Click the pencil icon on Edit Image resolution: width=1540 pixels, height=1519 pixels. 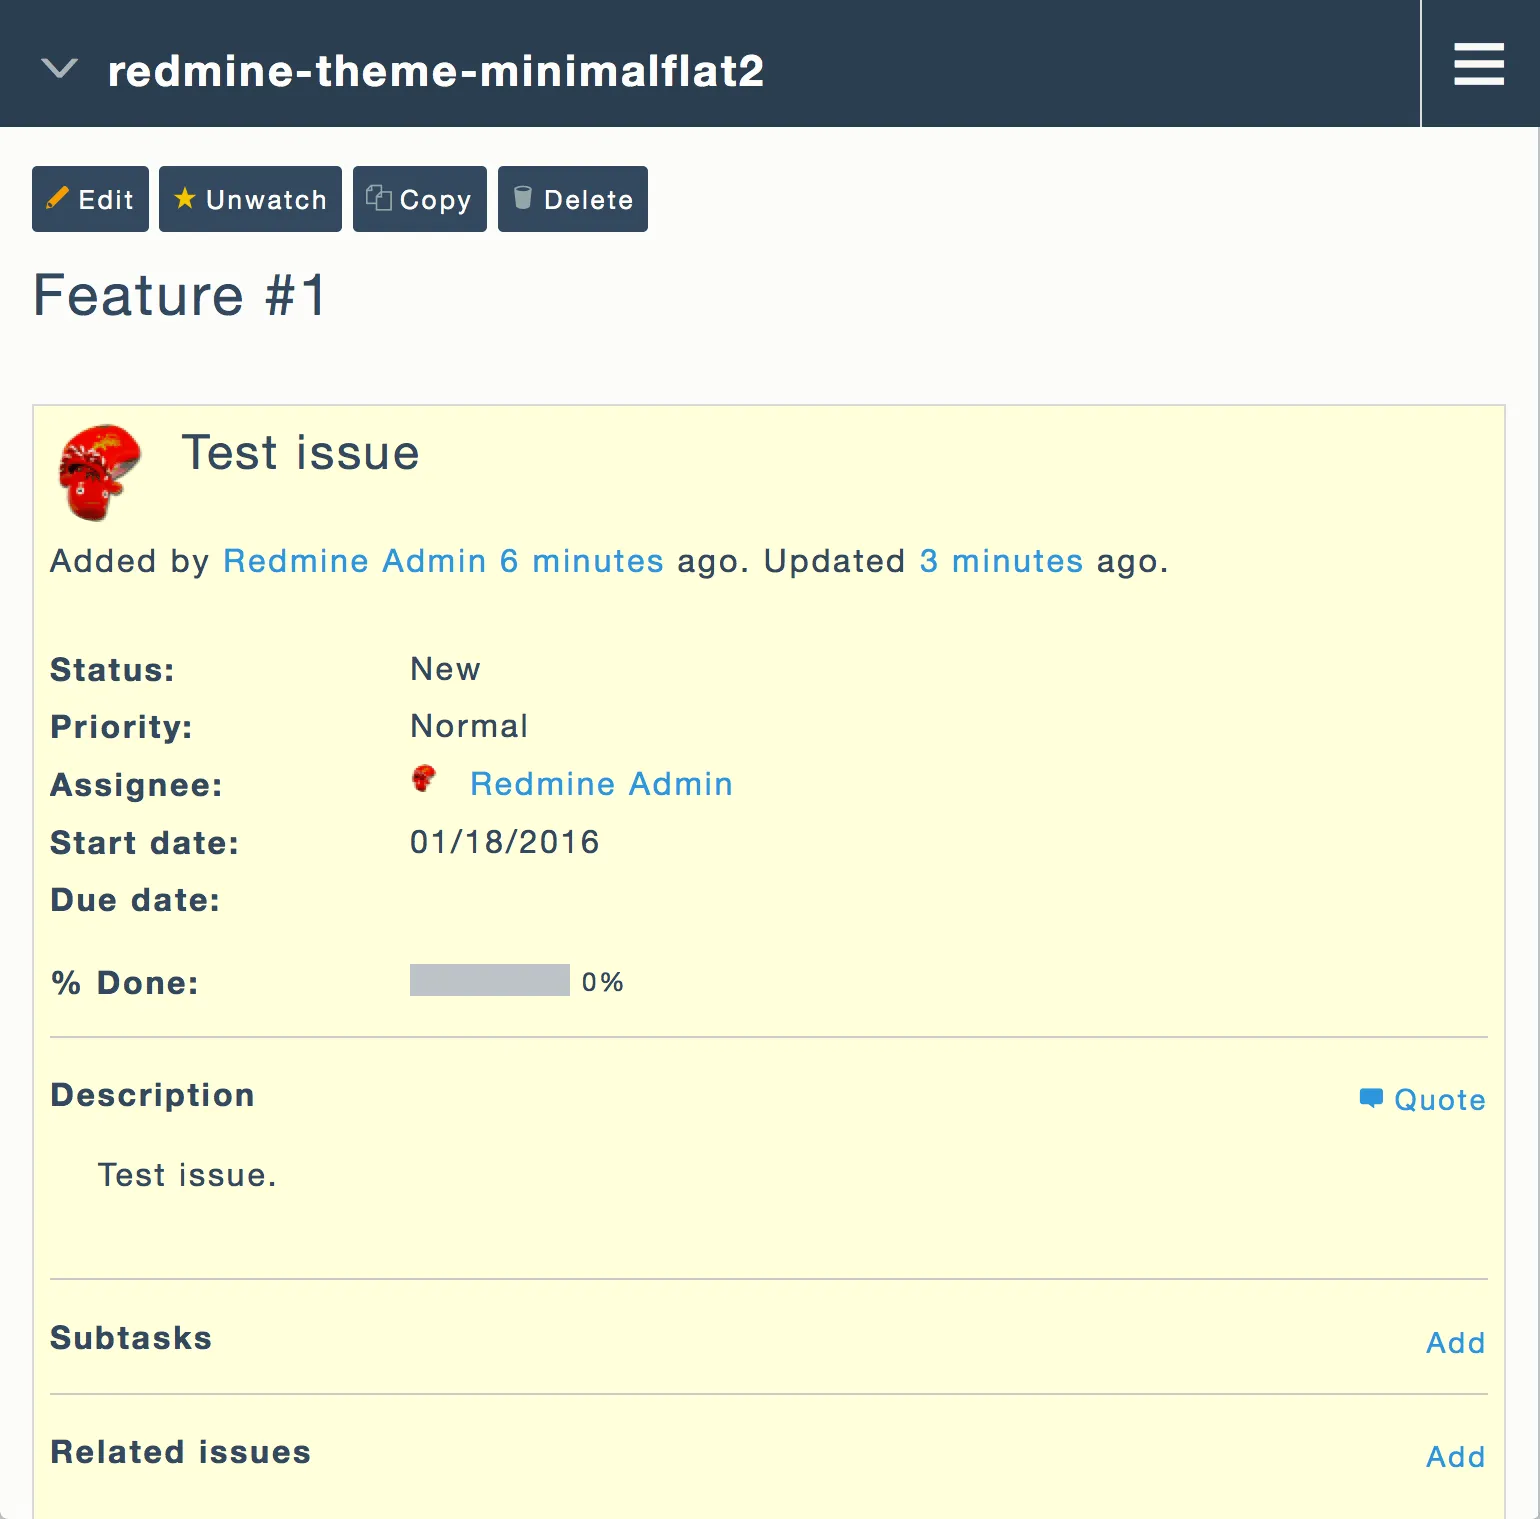pyautogui.click(x=58, y=198)
